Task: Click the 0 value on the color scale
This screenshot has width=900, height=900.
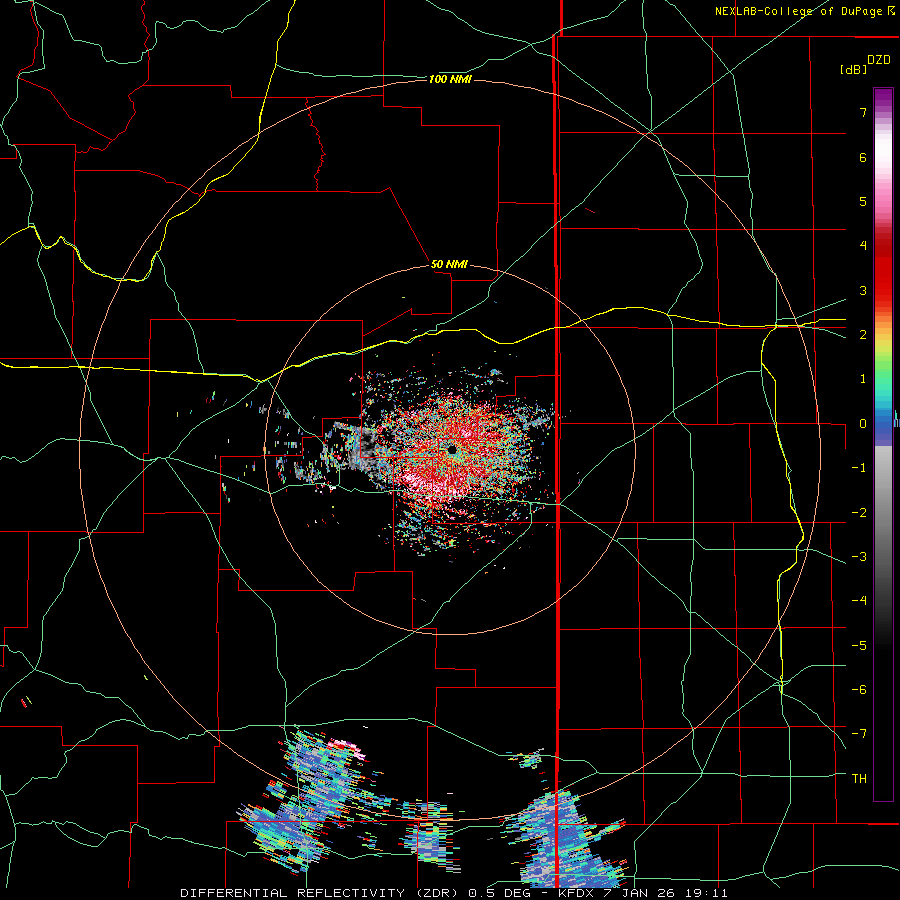Action: [x=863, y=424]
